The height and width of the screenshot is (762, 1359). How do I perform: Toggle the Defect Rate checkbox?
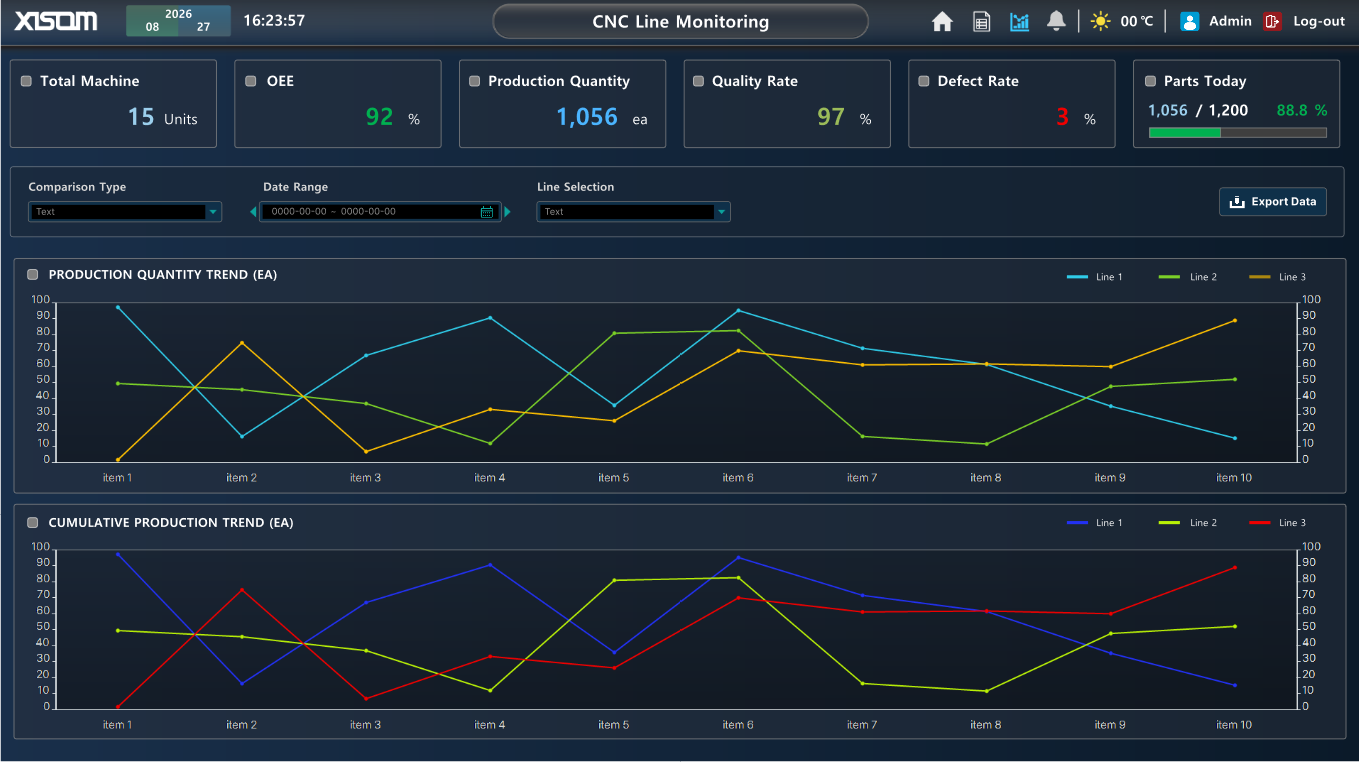click(x=924, y=81)
